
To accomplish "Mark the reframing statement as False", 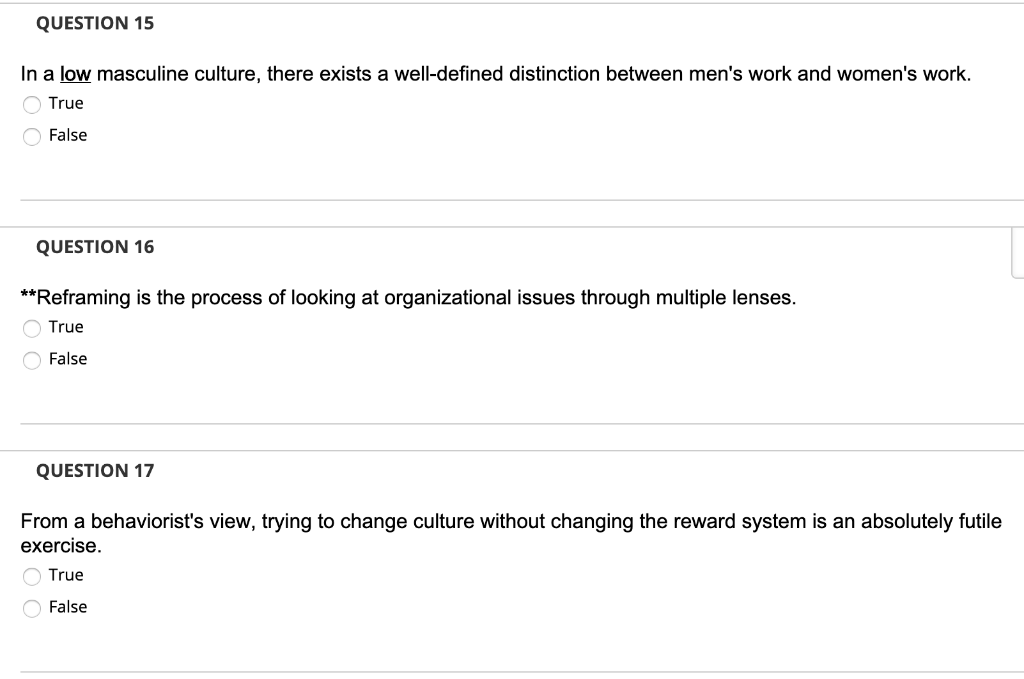I will tap(32, 359).
